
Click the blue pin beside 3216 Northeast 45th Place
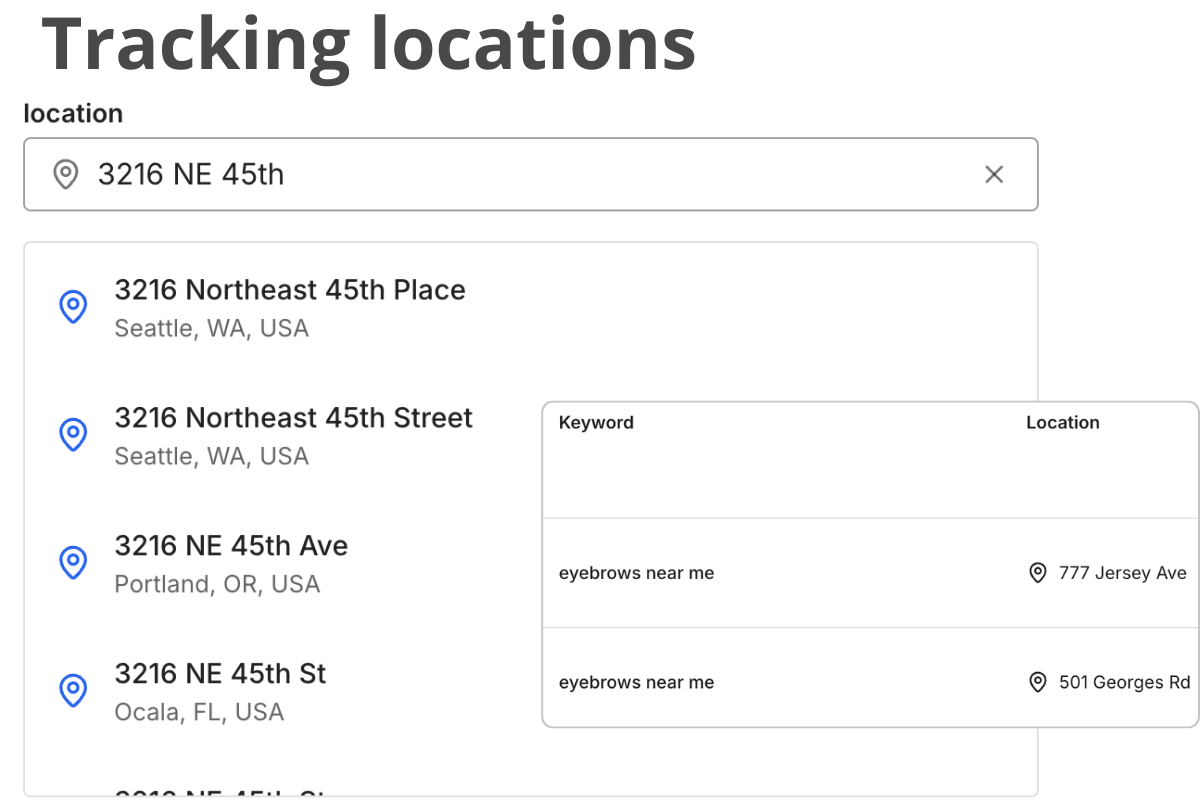(72, 307)
